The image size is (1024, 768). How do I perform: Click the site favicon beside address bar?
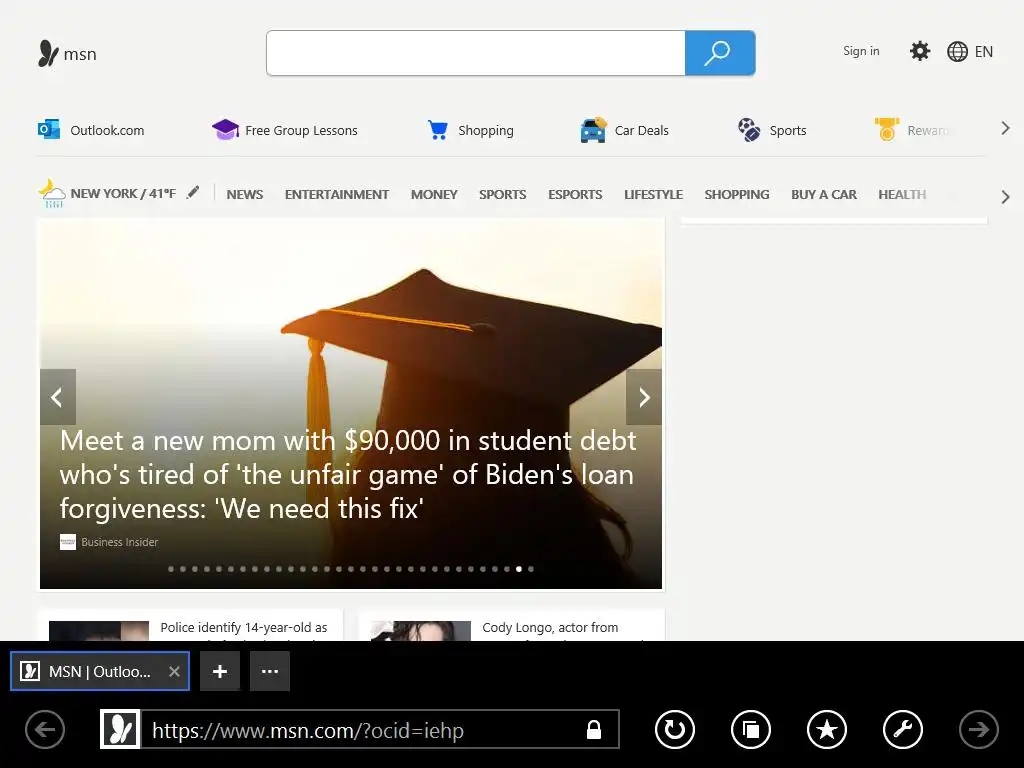coord(120,729)
